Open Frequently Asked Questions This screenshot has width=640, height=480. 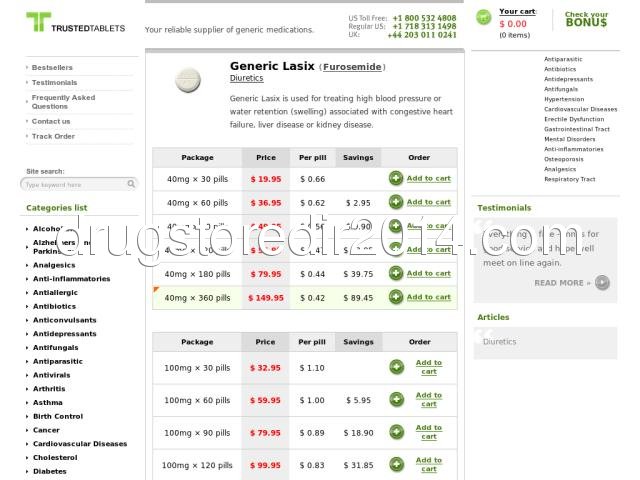tap(63, 102)
